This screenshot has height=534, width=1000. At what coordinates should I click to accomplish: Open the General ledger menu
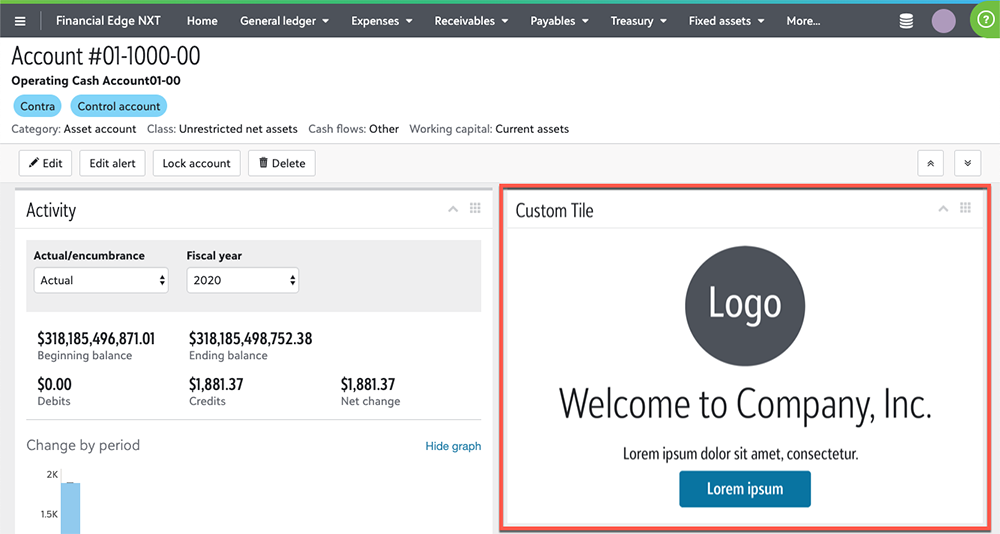(284, 21)
